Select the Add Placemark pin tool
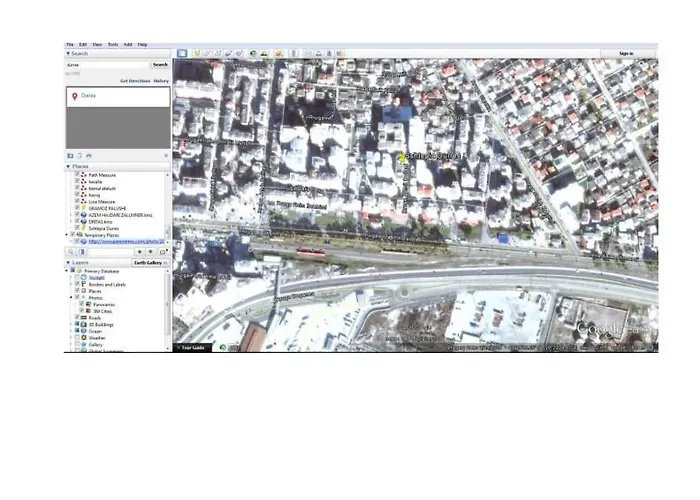Image resolution: width=700 pixels, height=500 pixels. coord(198,53)
